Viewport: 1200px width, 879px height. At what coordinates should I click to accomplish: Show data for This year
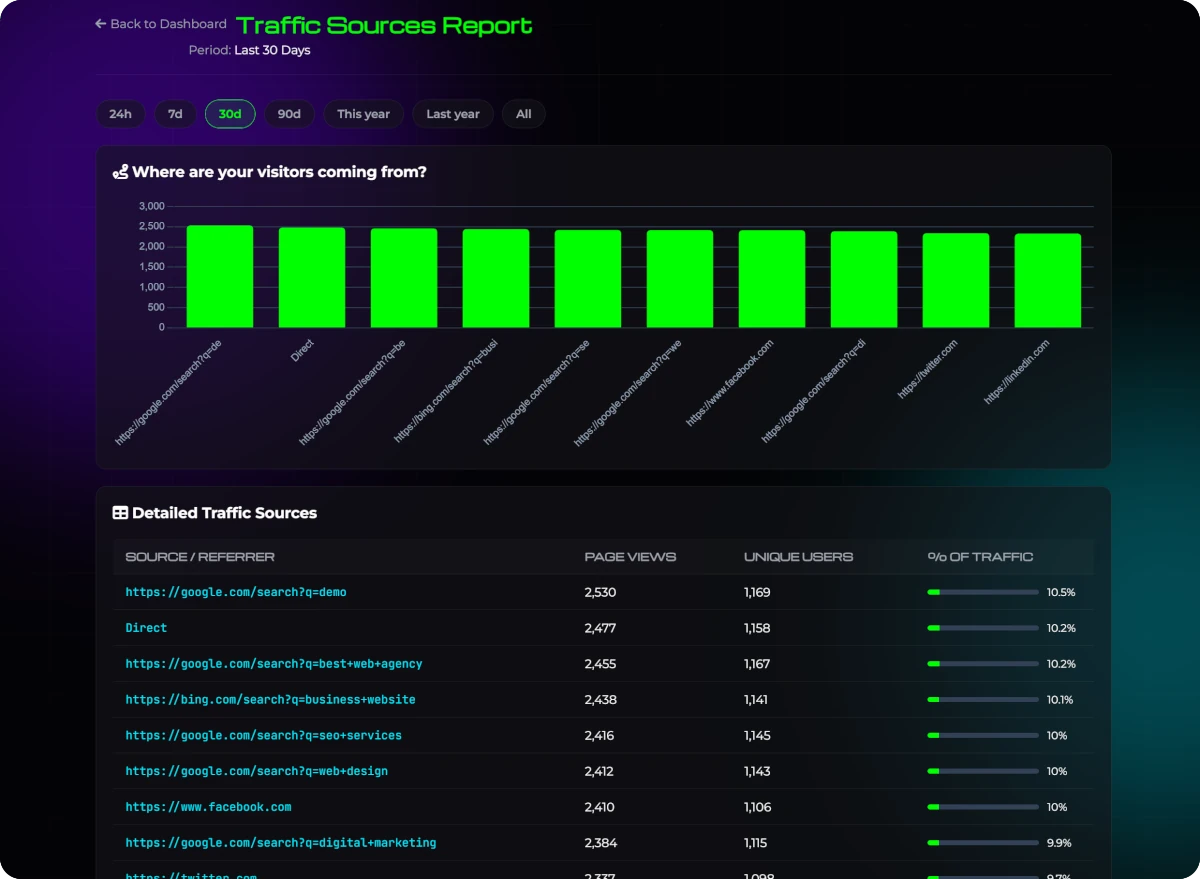[363, 114]
